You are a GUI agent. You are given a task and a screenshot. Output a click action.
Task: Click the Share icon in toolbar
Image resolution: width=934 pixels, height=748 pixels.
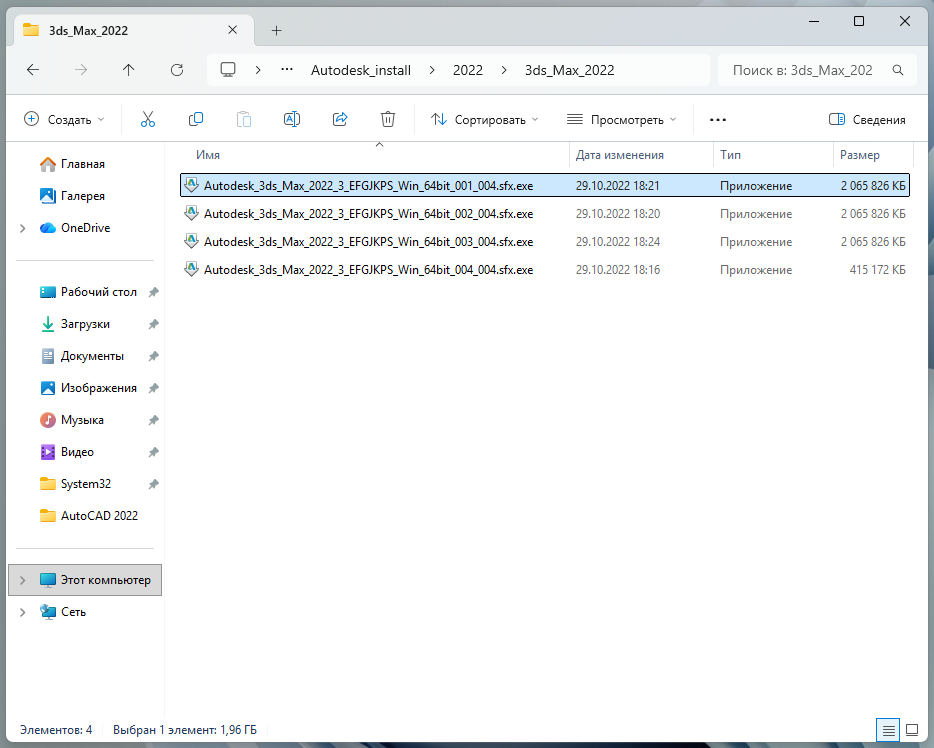[340, 120]
